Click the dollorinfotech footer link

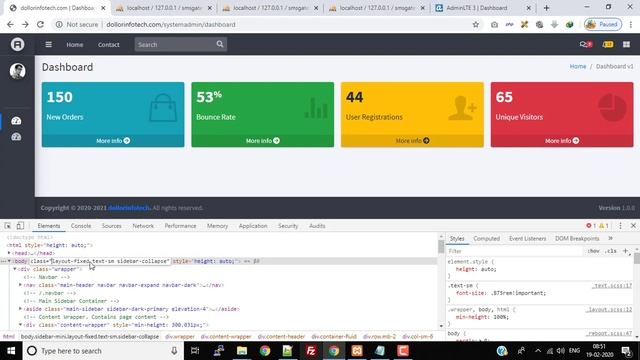tap(129, 208)
